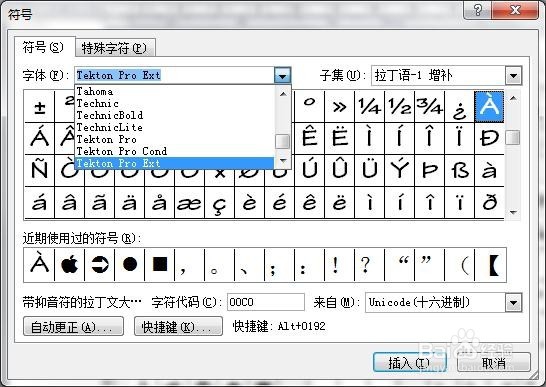The height and width of the screenshot is (387, 546).
Task: Pick the right guillemet » symbol
Action: [340, 107]
